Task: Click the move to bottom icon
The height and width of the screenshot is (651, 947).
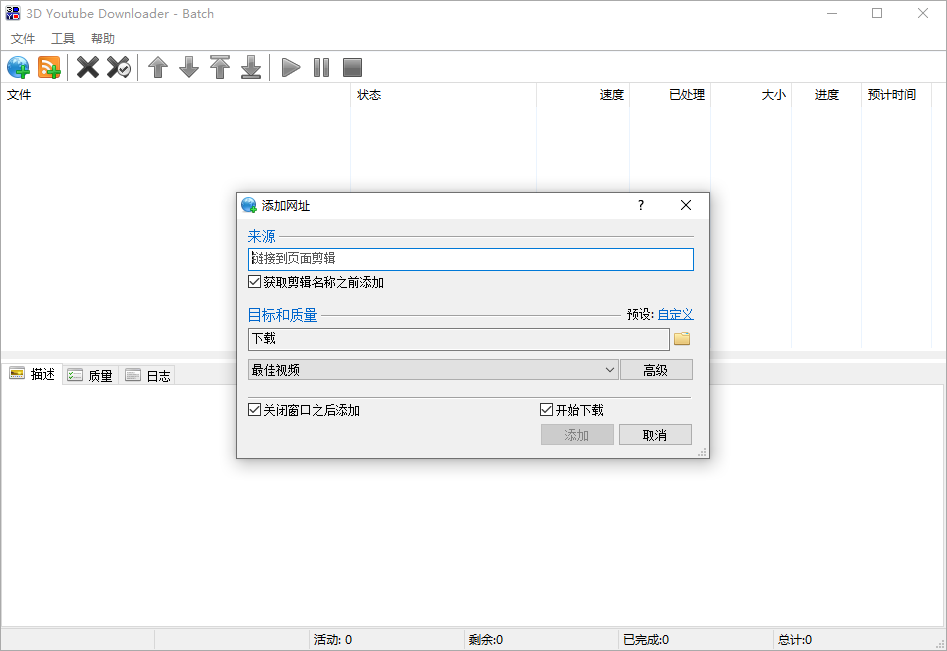Action: click(x=251, y=67)
